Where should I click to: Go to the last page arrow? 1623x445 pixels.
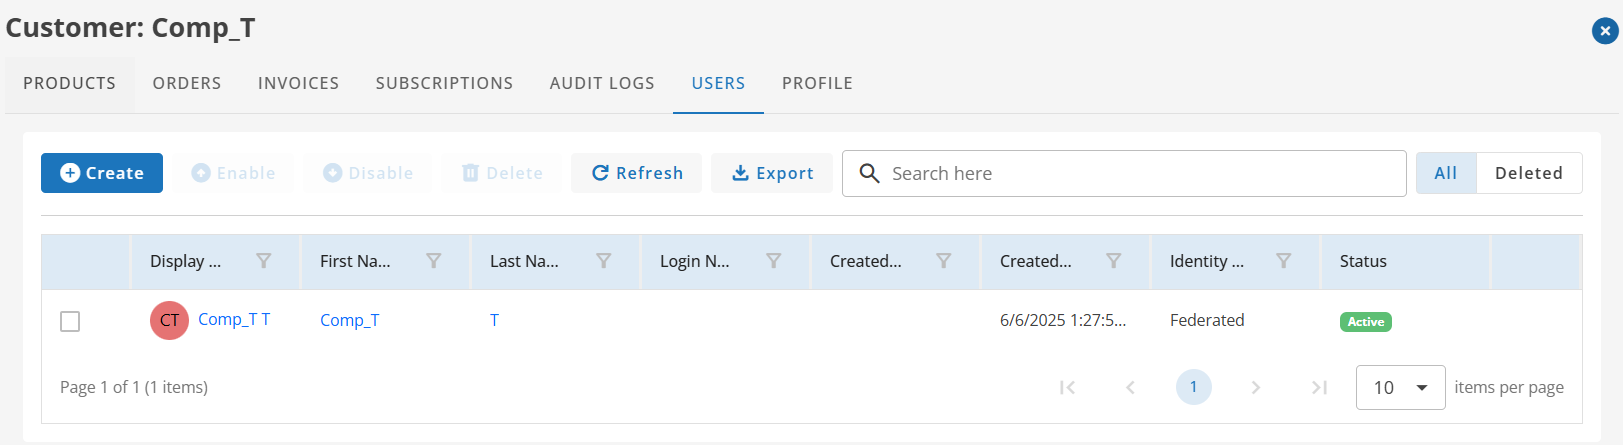[1319, 387]
